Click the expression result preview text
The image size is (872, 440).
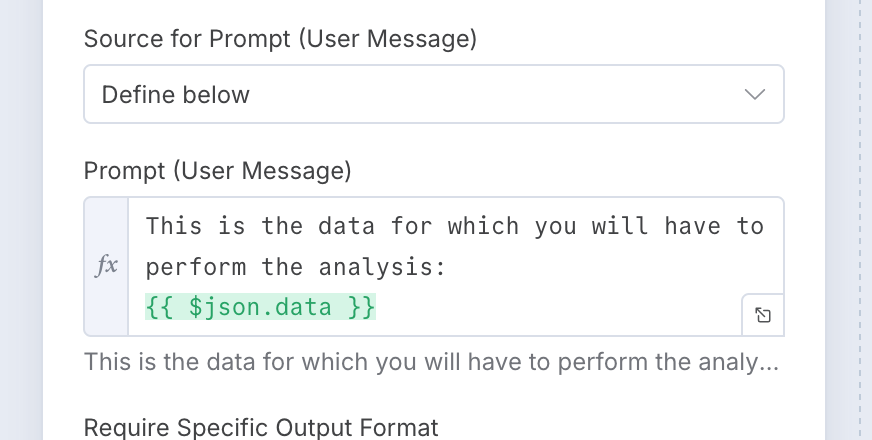coord(430,361)
